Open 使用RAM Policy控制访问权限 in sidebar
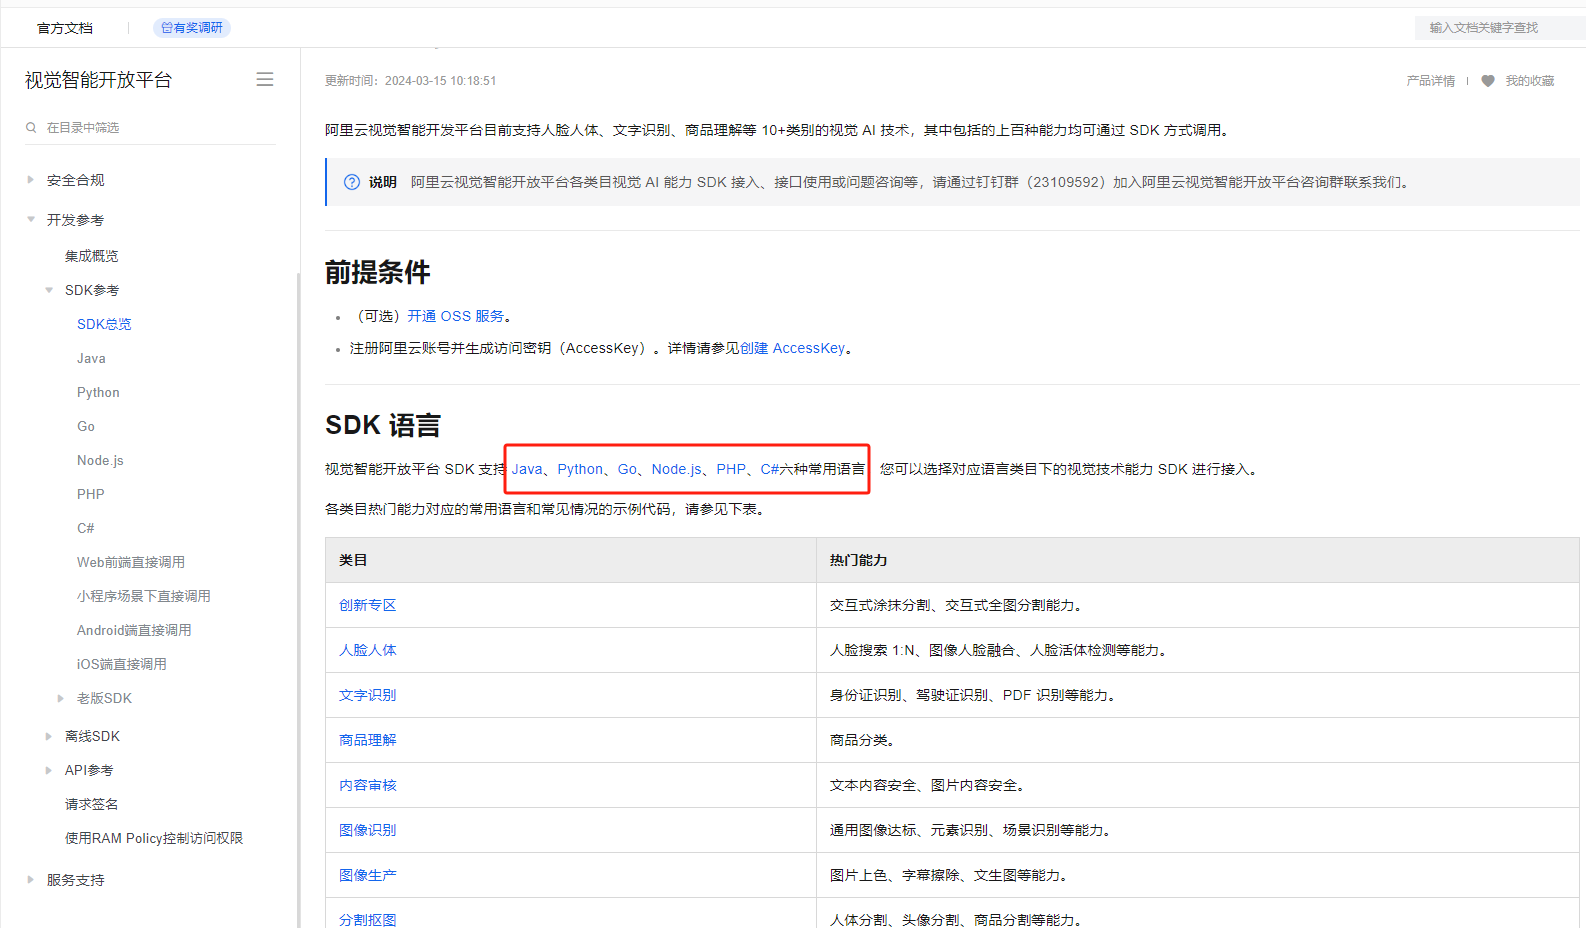This screenshot has height=928, width=1586. pyautogui.click(x=154, y=838)
